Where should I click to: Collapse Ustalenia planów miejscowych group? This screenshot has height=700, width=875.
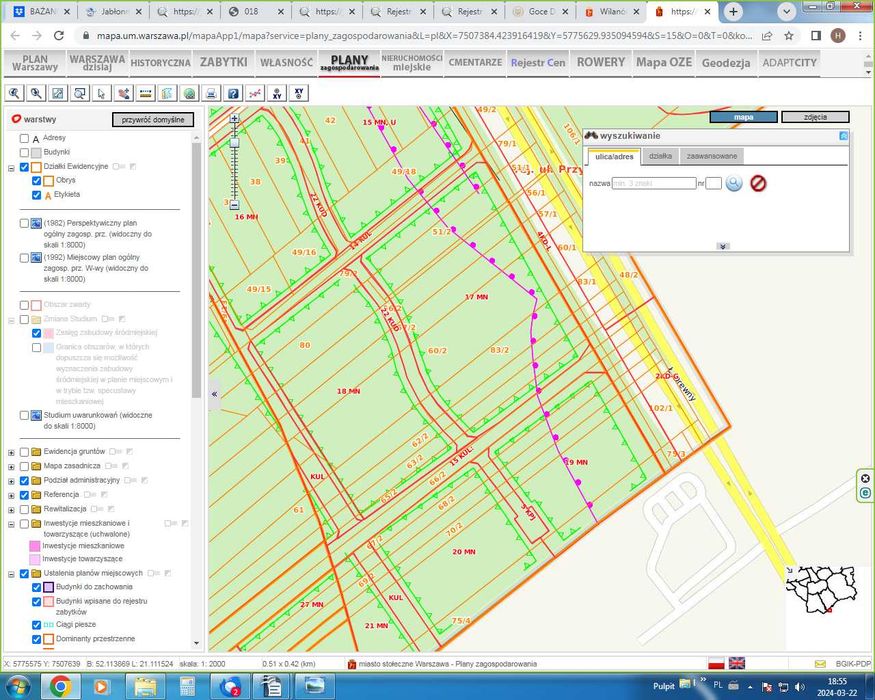point(11,574)
